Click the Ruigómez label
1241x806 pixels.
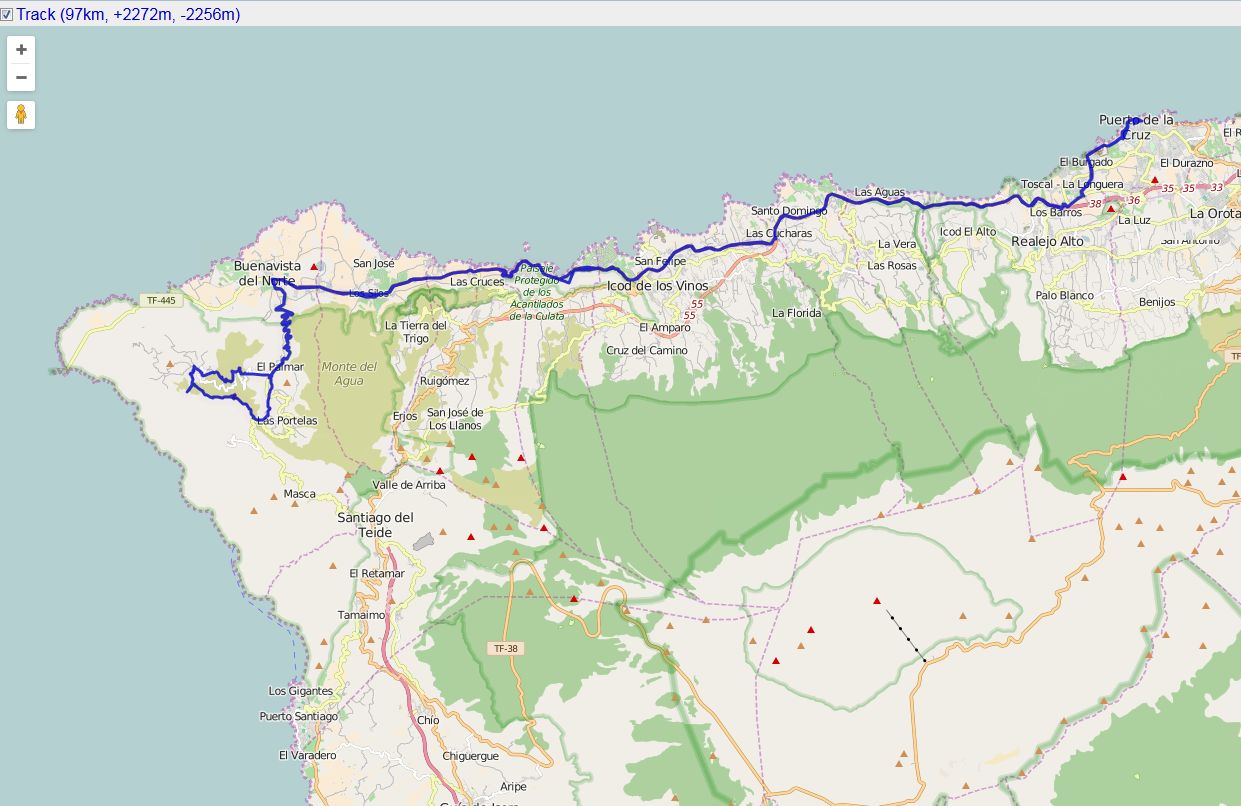(x=444, y=381)
